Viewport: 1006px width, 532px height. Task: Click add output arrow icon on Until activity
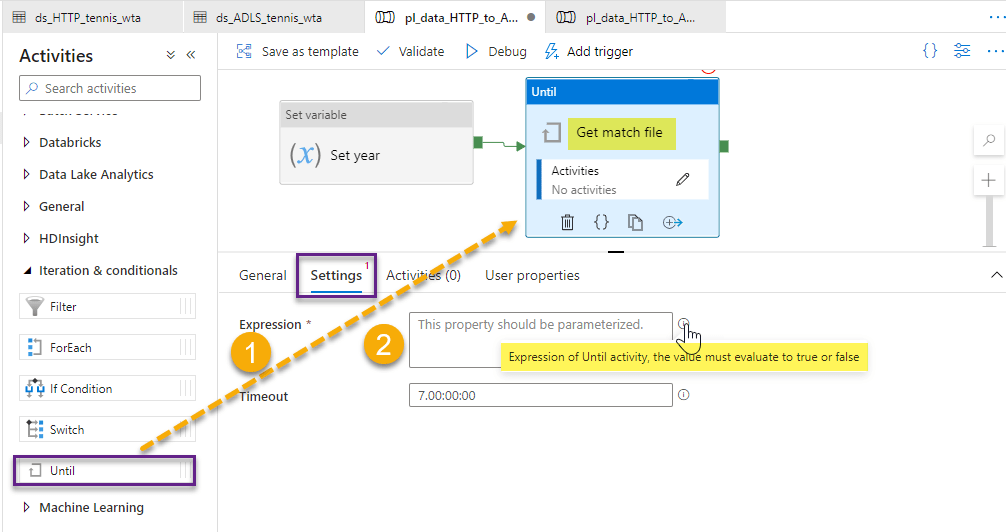pyautogui.click(x=672, y=222)
